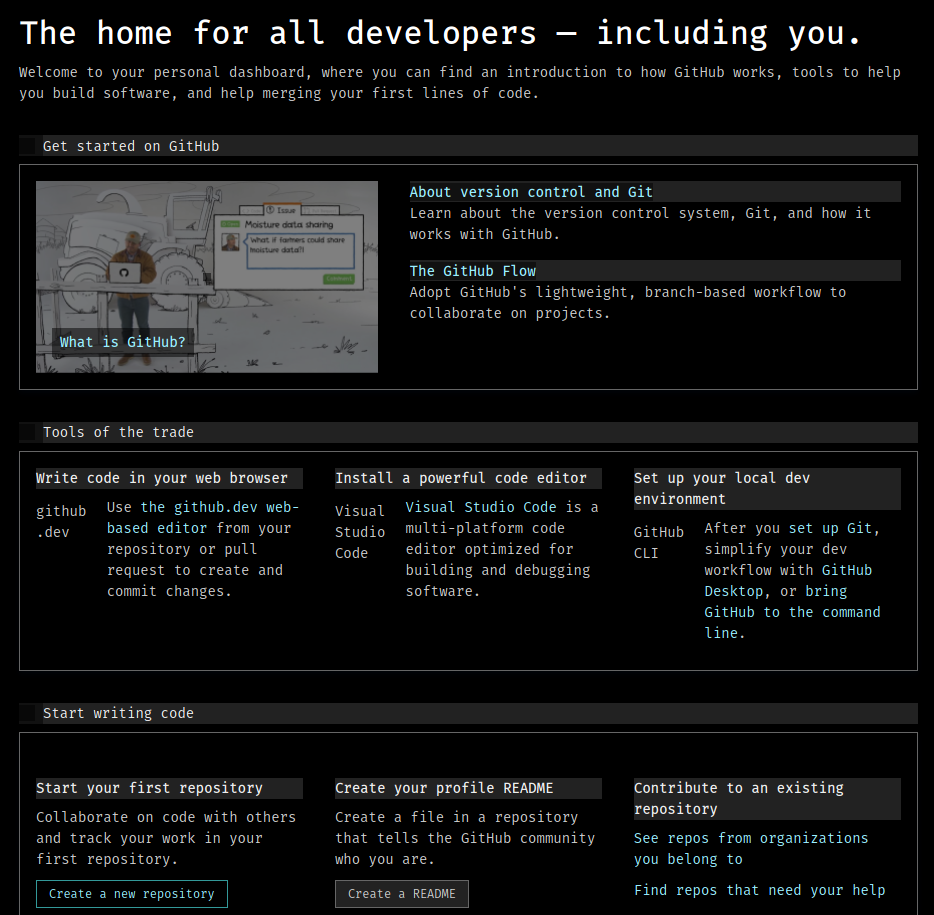Open See repos from organizations you belong to

751,848
